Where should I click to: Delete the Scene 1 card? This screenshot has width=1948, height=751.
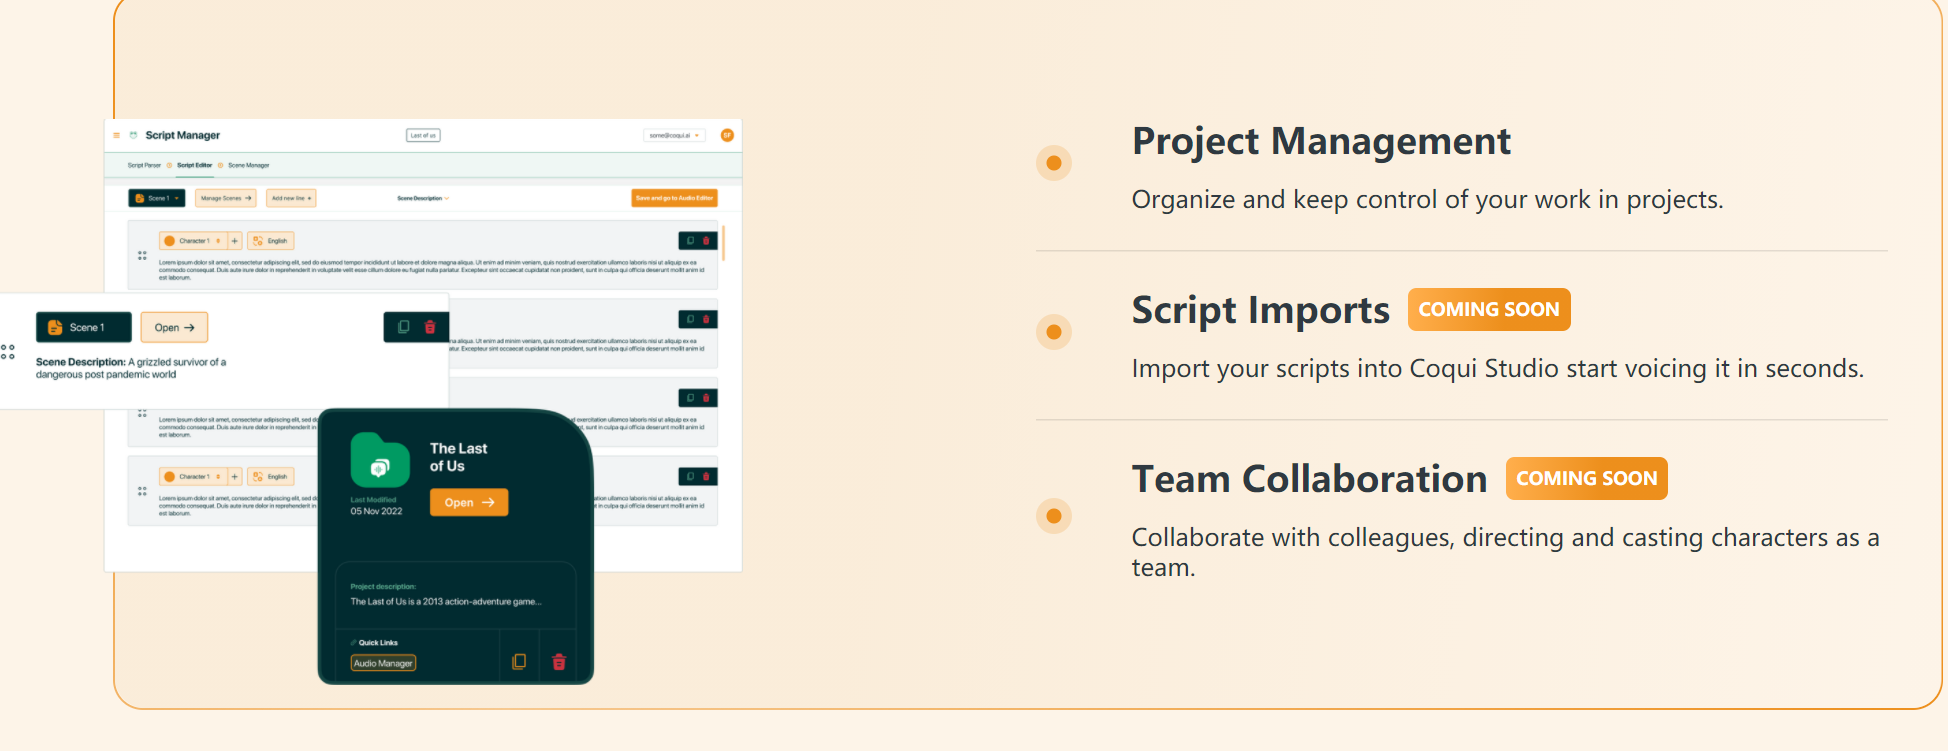(430, 327)
